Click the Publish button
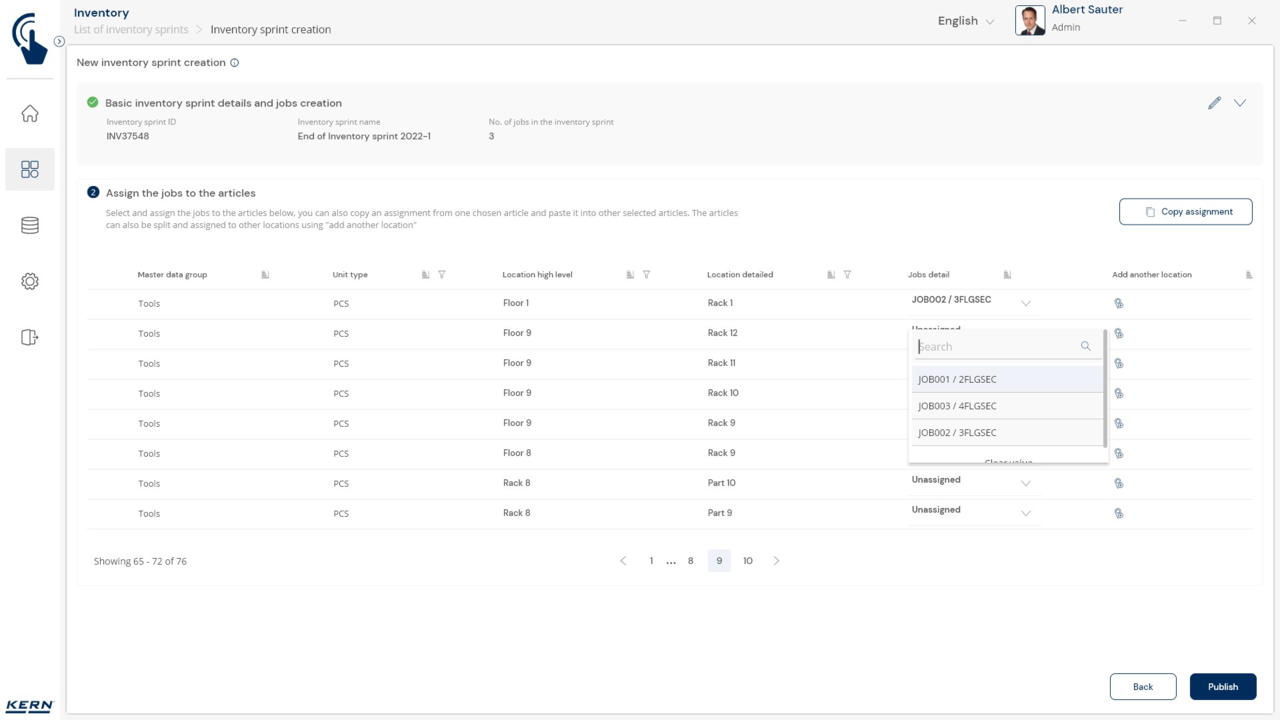 coord(1222,687)
